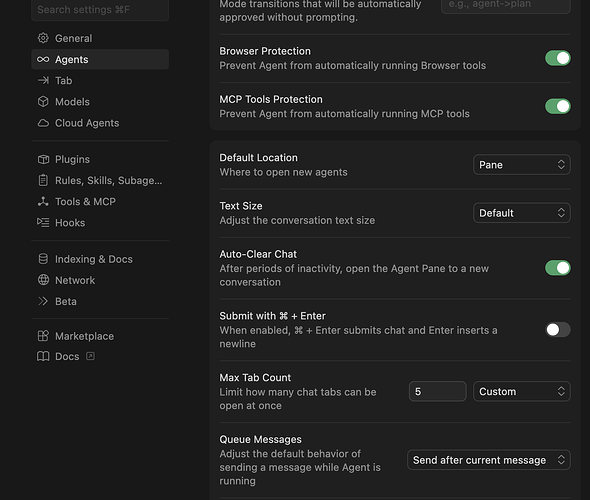Click the Default Location label
Image resolution: width=590 pixels, height=500 pixels.
pos(259,158)
